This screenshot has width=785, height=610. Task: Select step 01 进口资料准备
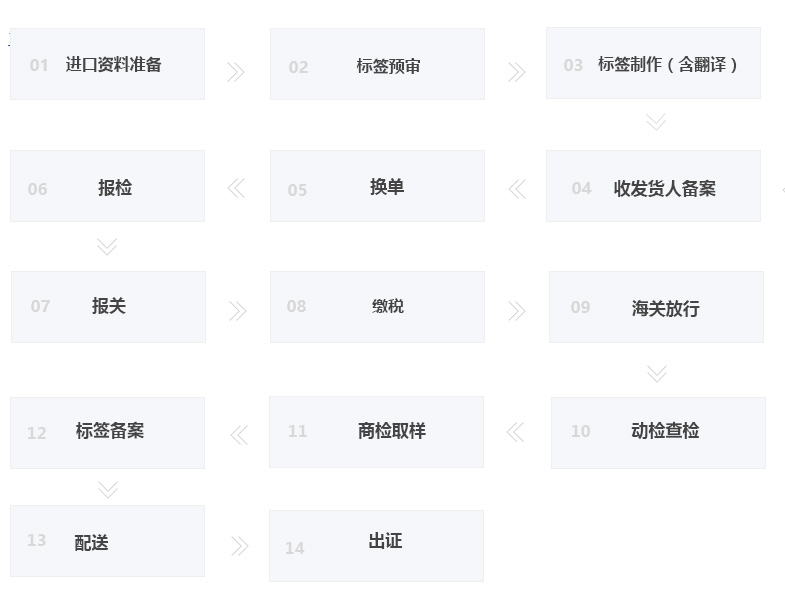107,64
